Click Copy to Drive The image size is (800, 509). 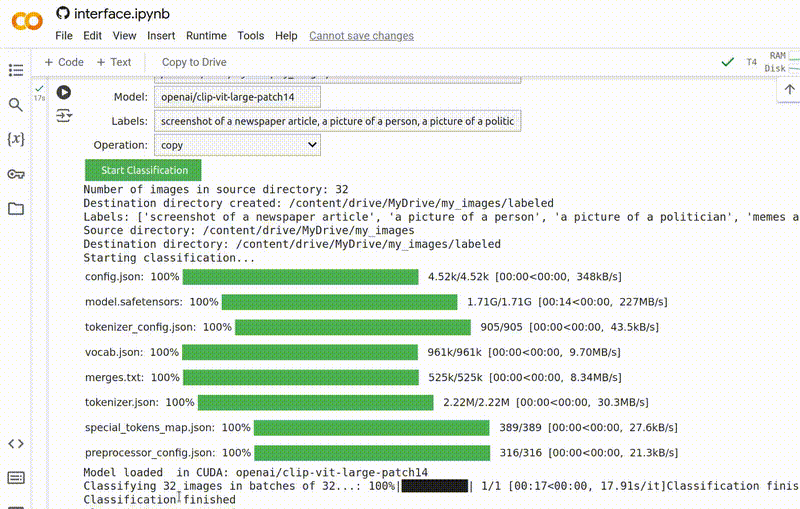[194, 62]
